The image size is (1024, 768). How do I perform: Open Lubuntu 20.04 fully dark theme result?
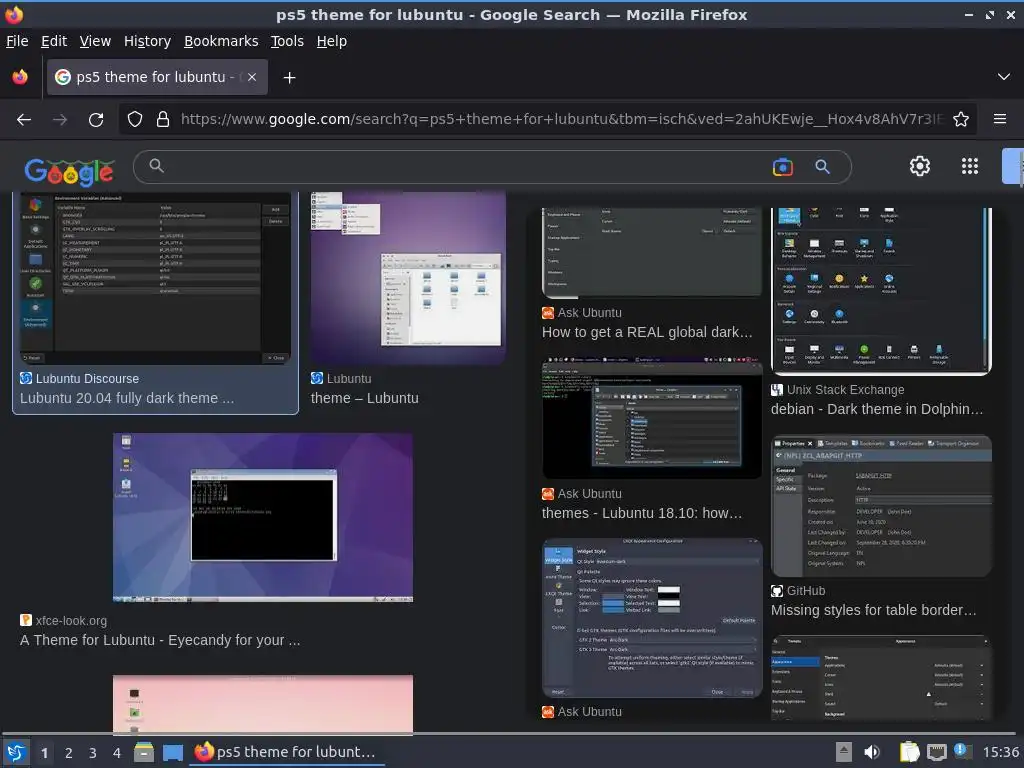[127, 398]
